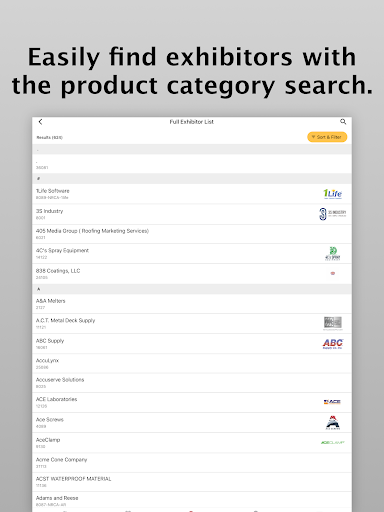Click the Ace Screws logo icon
Image resolution: width=384 pixels, height=512 pixels.
[333, 422]
